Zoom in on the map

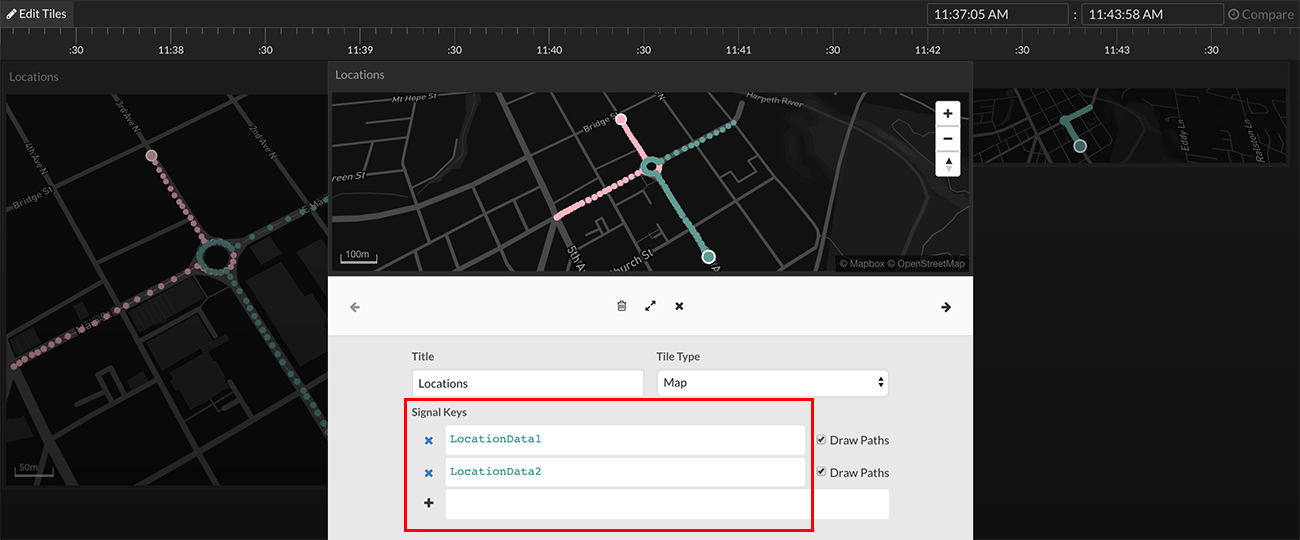pyautogui.click(x=948, y=113)
